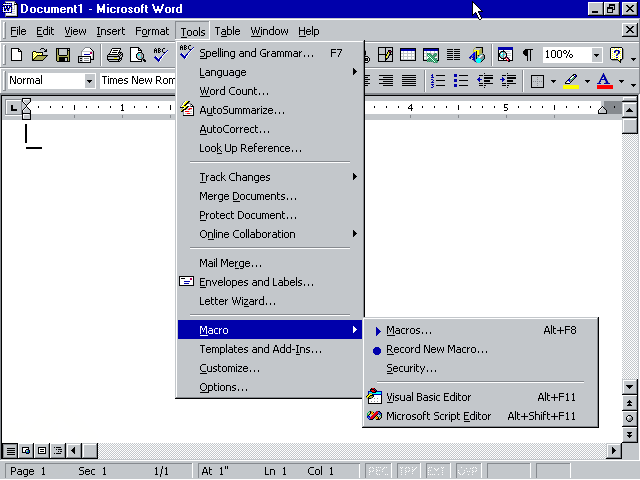Choose Envelopes and Labels menu item
Viewport: 640px width, 480px height.
270,282
